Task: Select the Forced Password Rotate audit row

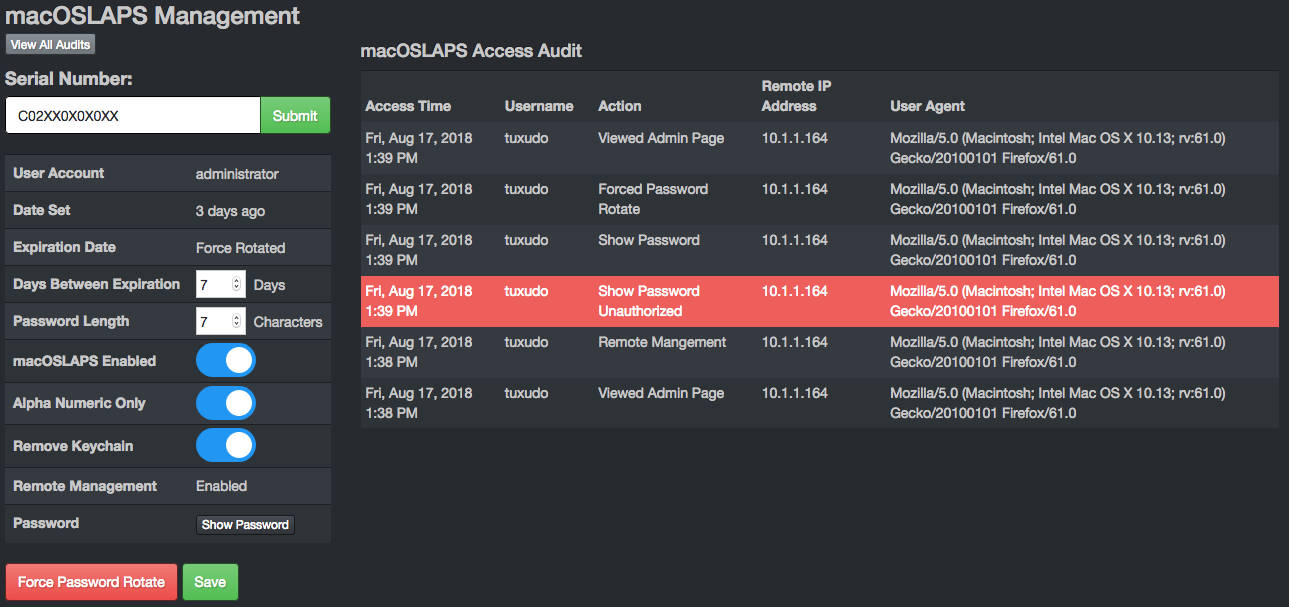Action: click(820, 199)
